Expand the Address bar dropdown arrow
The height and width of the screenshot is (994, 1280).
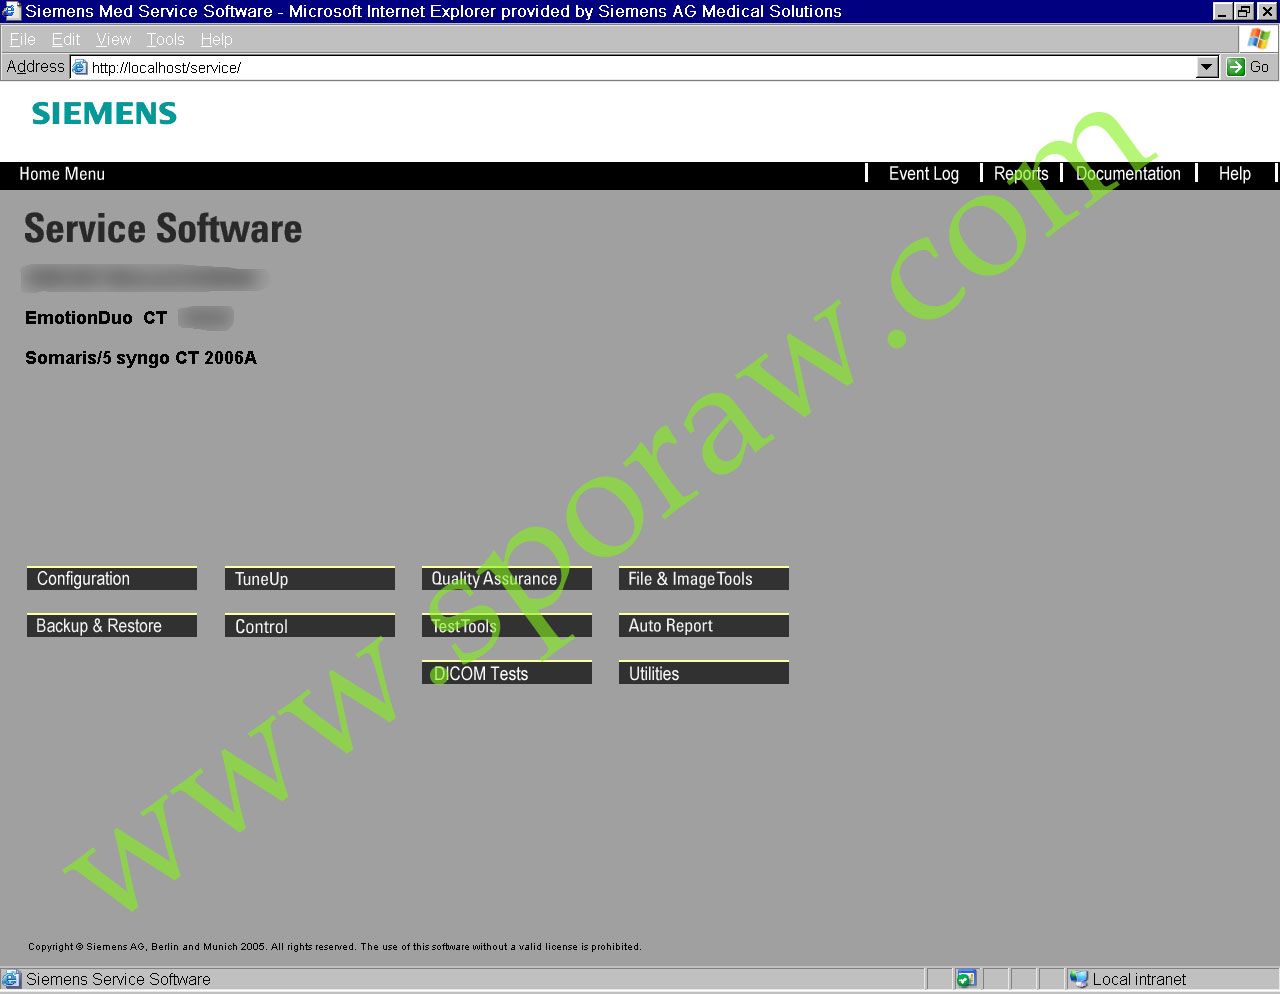(1207, 67)
